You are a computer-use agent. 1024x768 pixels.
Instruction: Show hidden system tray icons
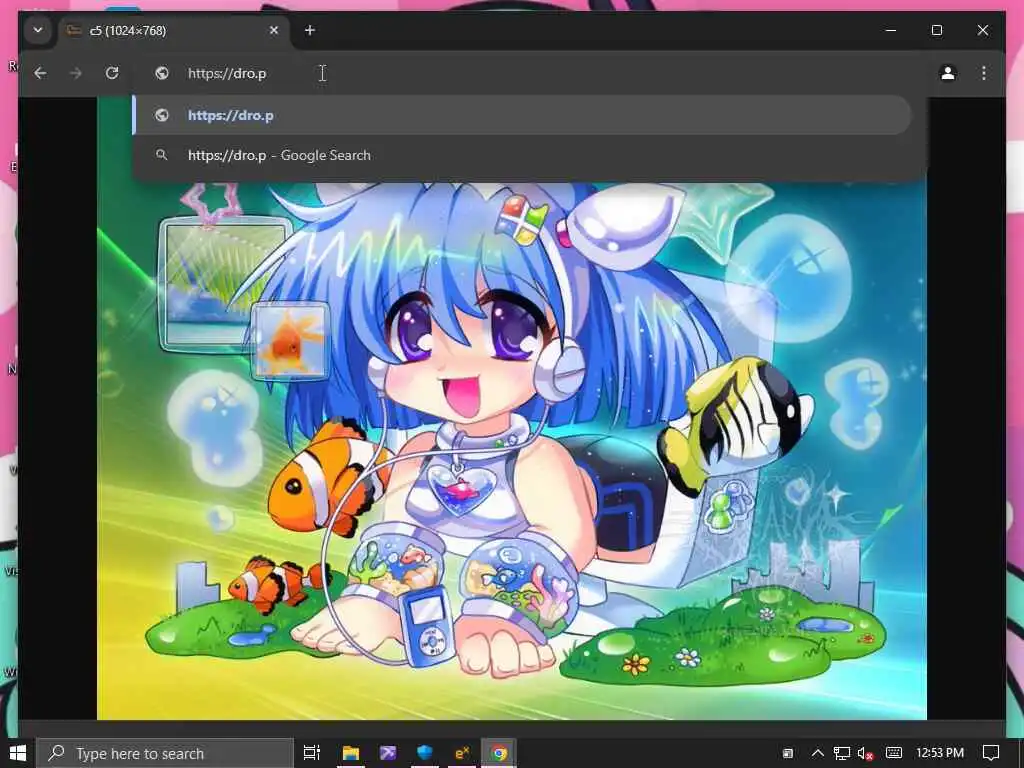tap(817, 754)
